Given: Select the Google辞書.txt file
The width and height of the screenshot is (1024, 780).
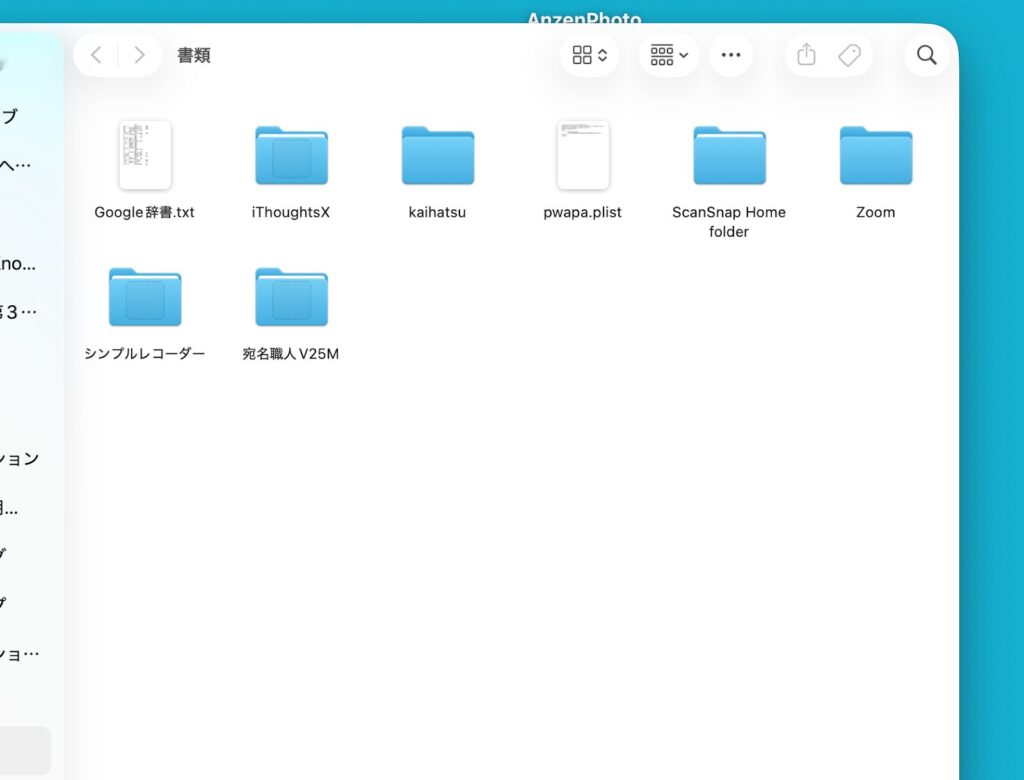Looking at the screenshot, I should click(x=144, y=155).
